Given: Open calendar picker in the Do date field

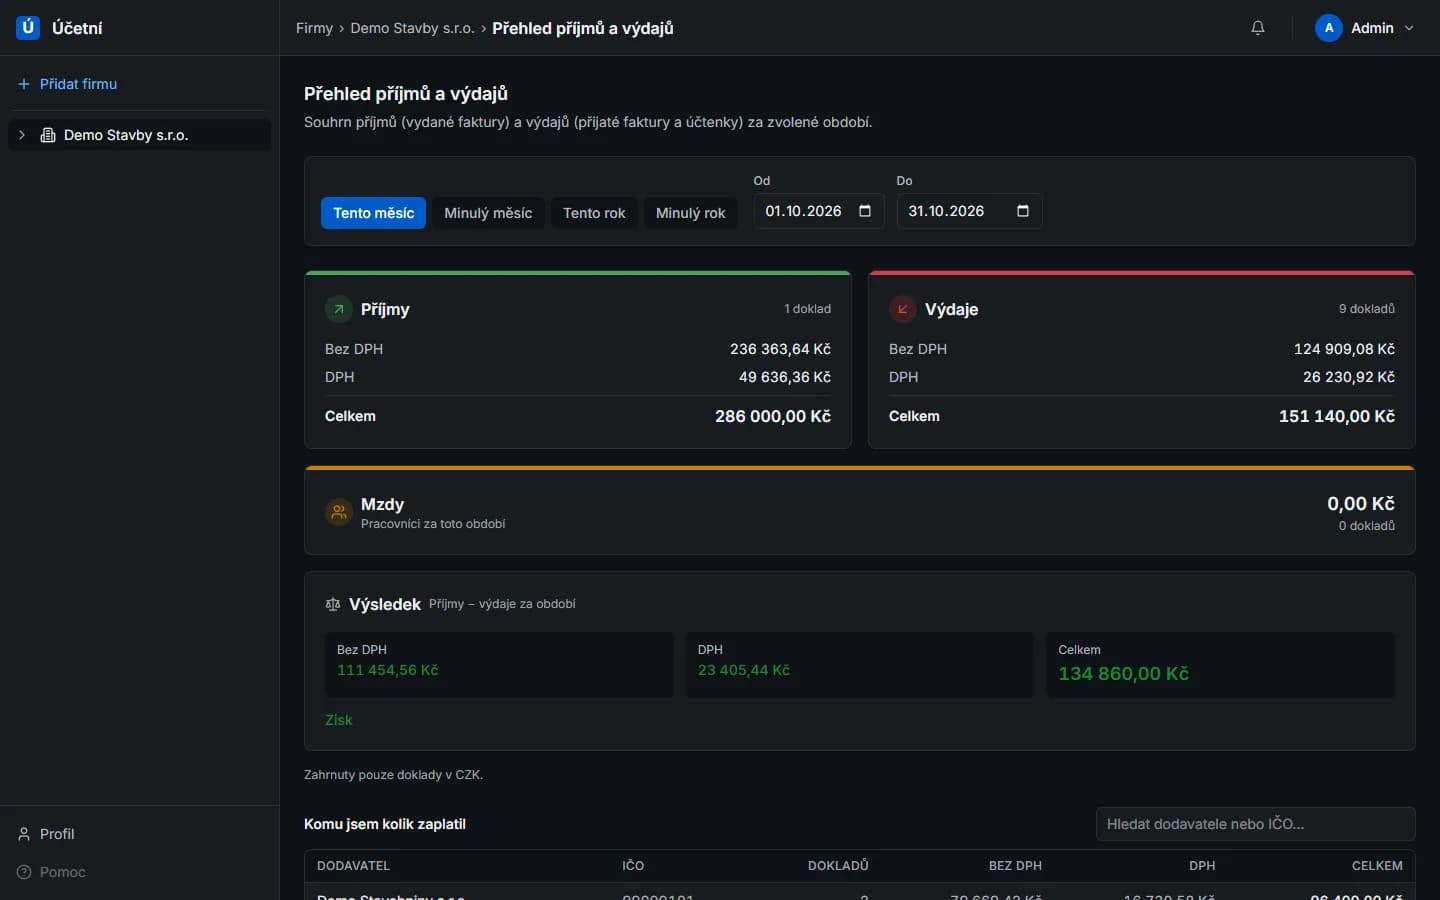Looking at the screenshot, I should (1022, 211).
